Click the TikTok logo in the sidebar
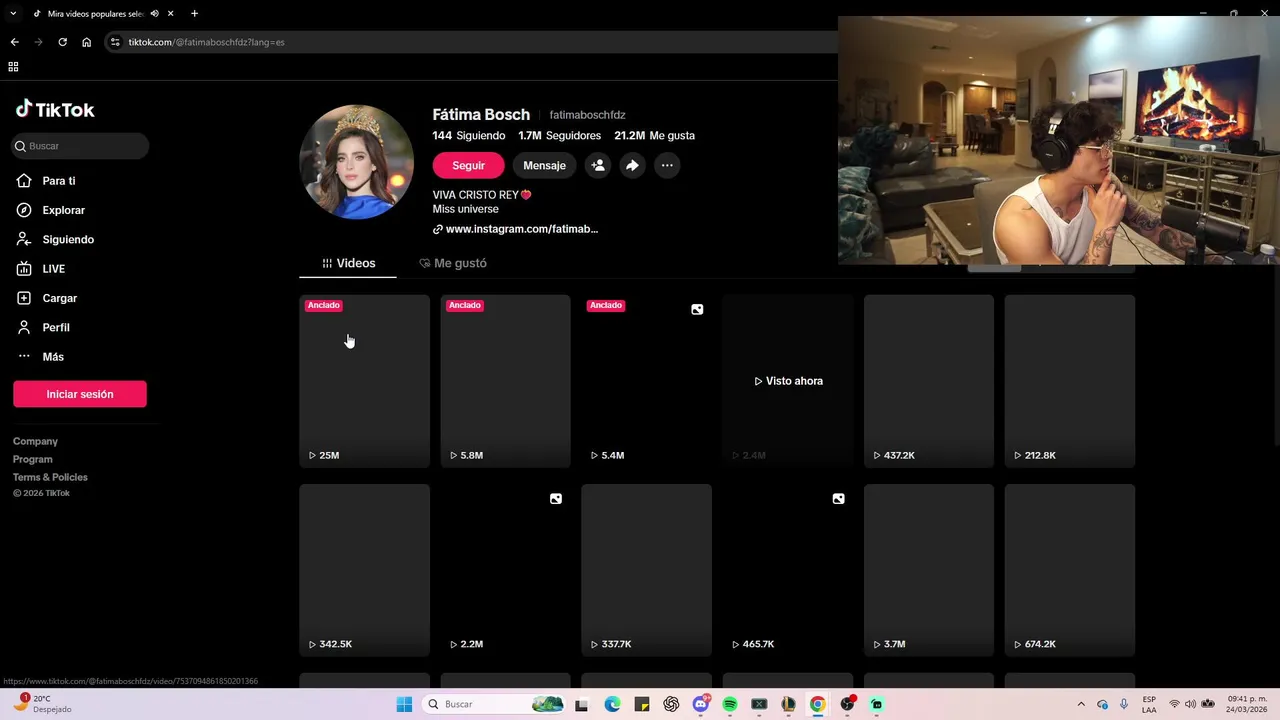Viewport: 1280px width, 720px height. (55, 109)
